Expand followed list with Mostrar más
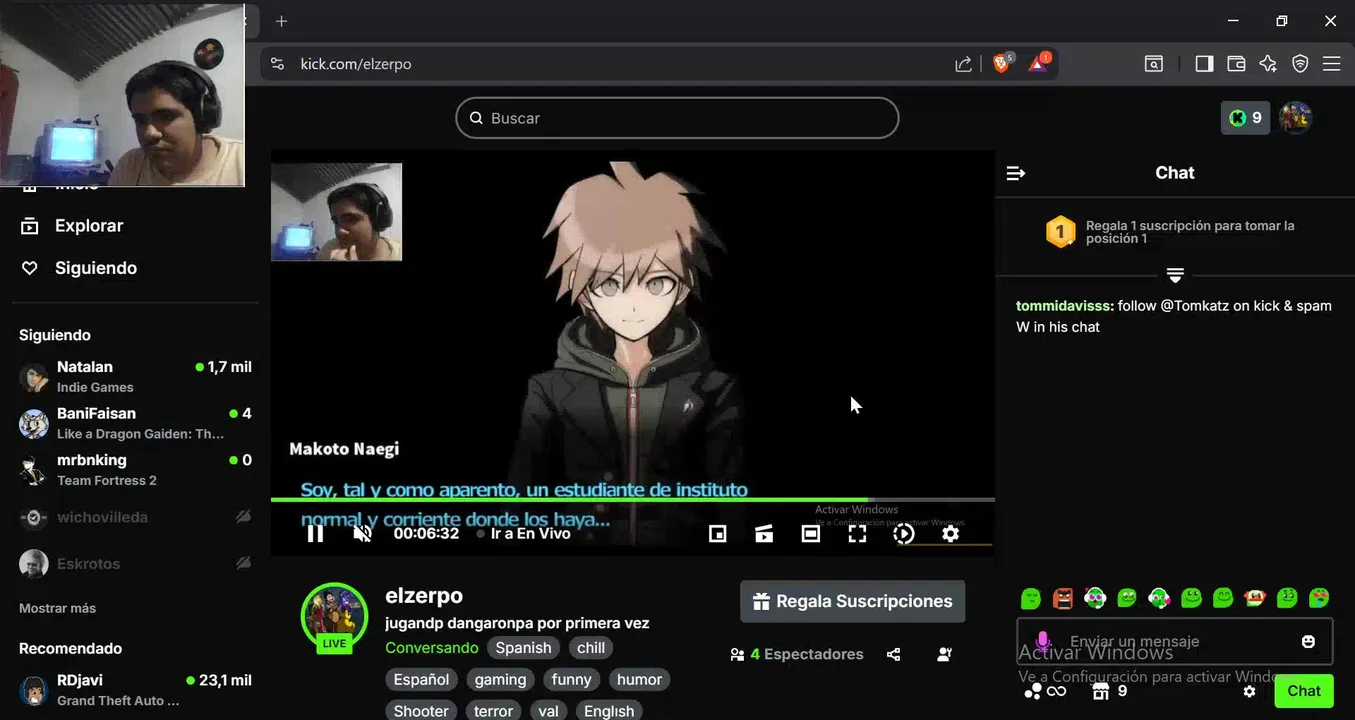The width and height of the screenshot is (1355, 720). click(57, 608)
